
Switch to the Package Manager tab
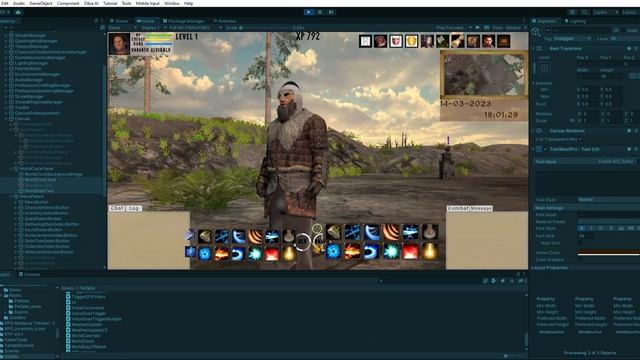point(183,21)
